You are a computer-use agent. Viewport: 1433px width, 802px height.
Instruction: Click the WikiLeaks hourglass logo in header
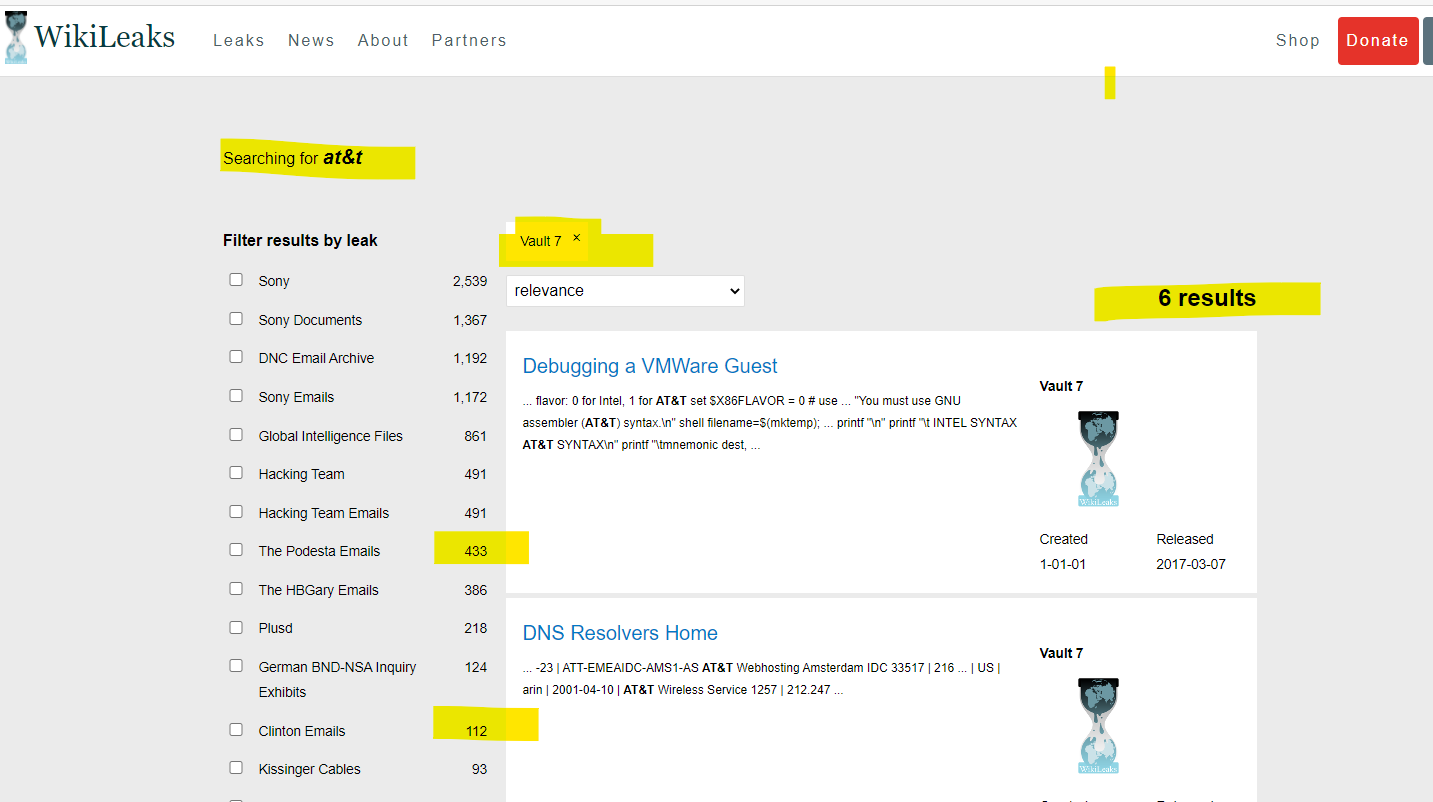[16, 38]
